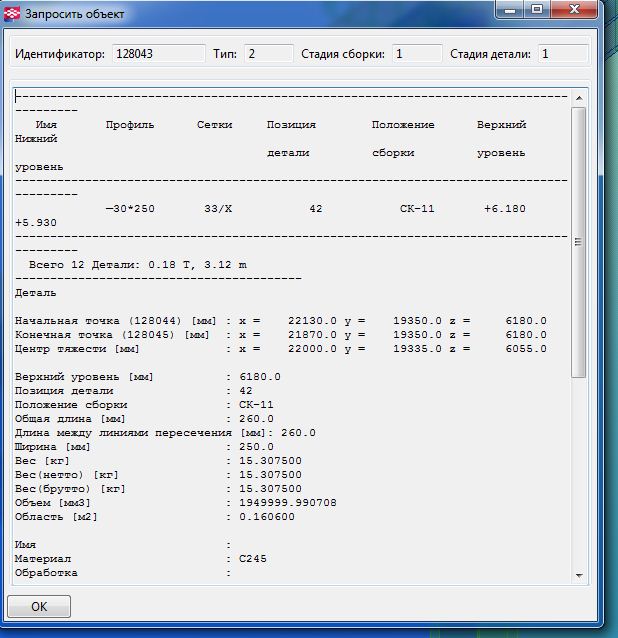This screenshot has width=618, height=638.
Task: Click scrollbar up arrow in report area
Action: tap(578, 97)
